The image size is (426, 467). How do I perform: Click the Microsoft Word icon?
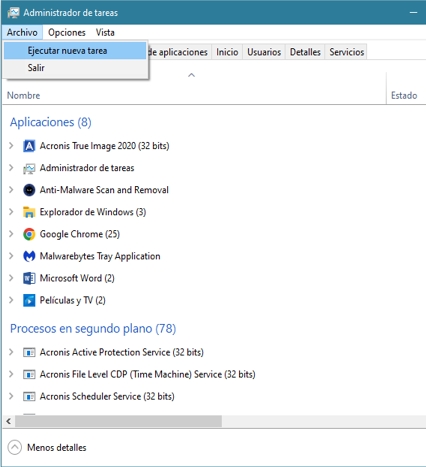[29, 278]
